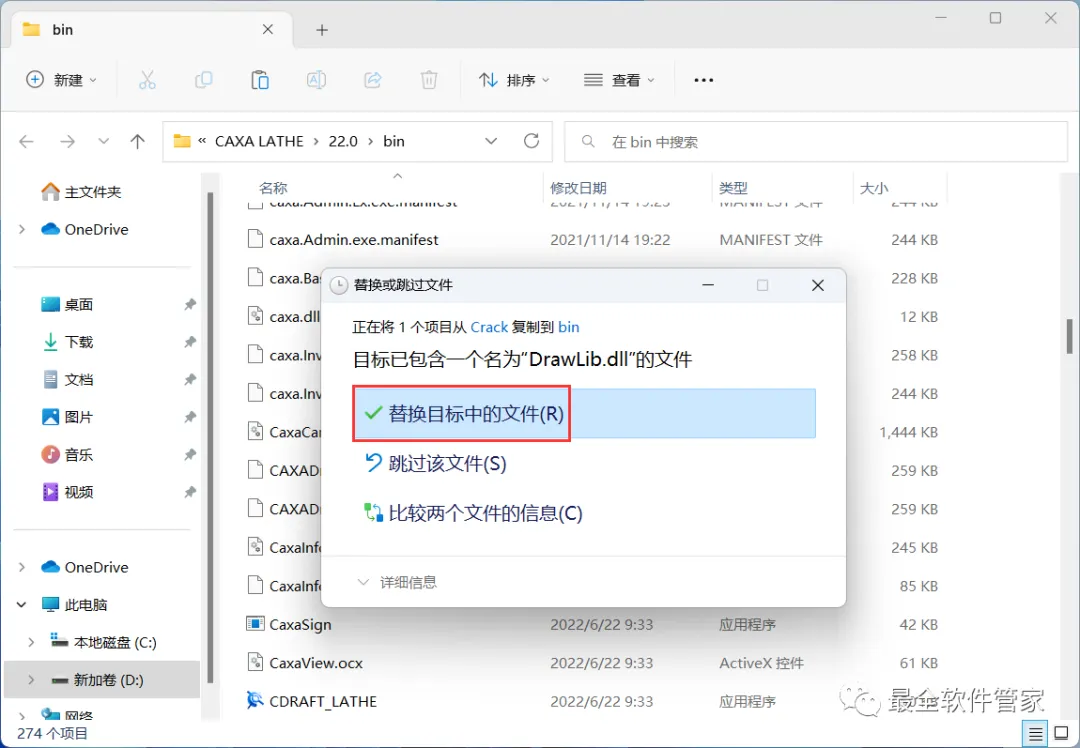
Task: Open the 新建 (New) menu
Action: 61,80
